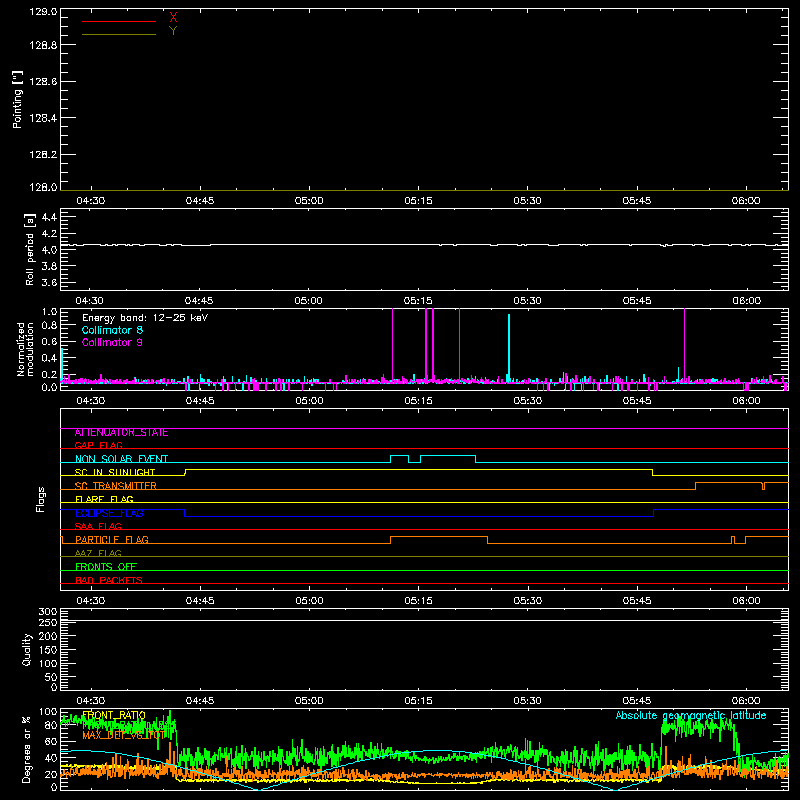
Task: Select the SAA_FLAG label
Action: [98, 526]
